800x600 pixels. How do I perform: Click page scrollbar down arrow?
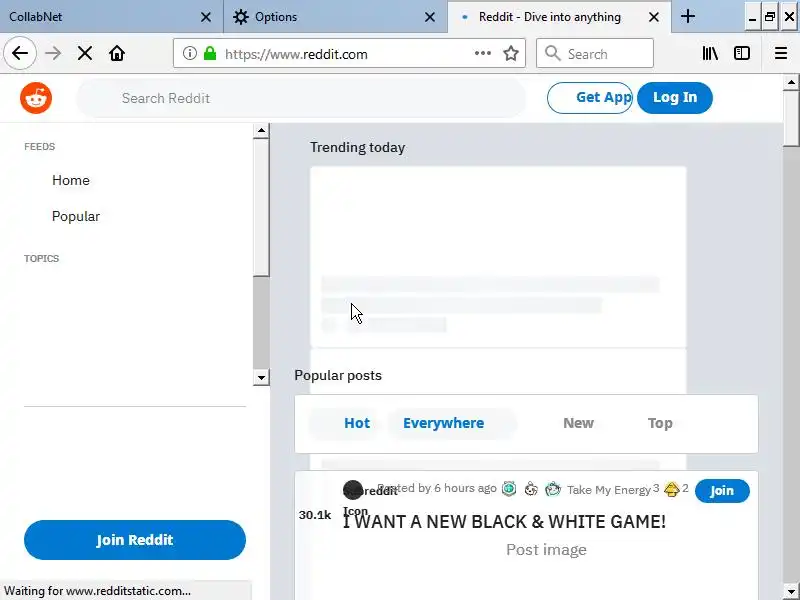791,592
